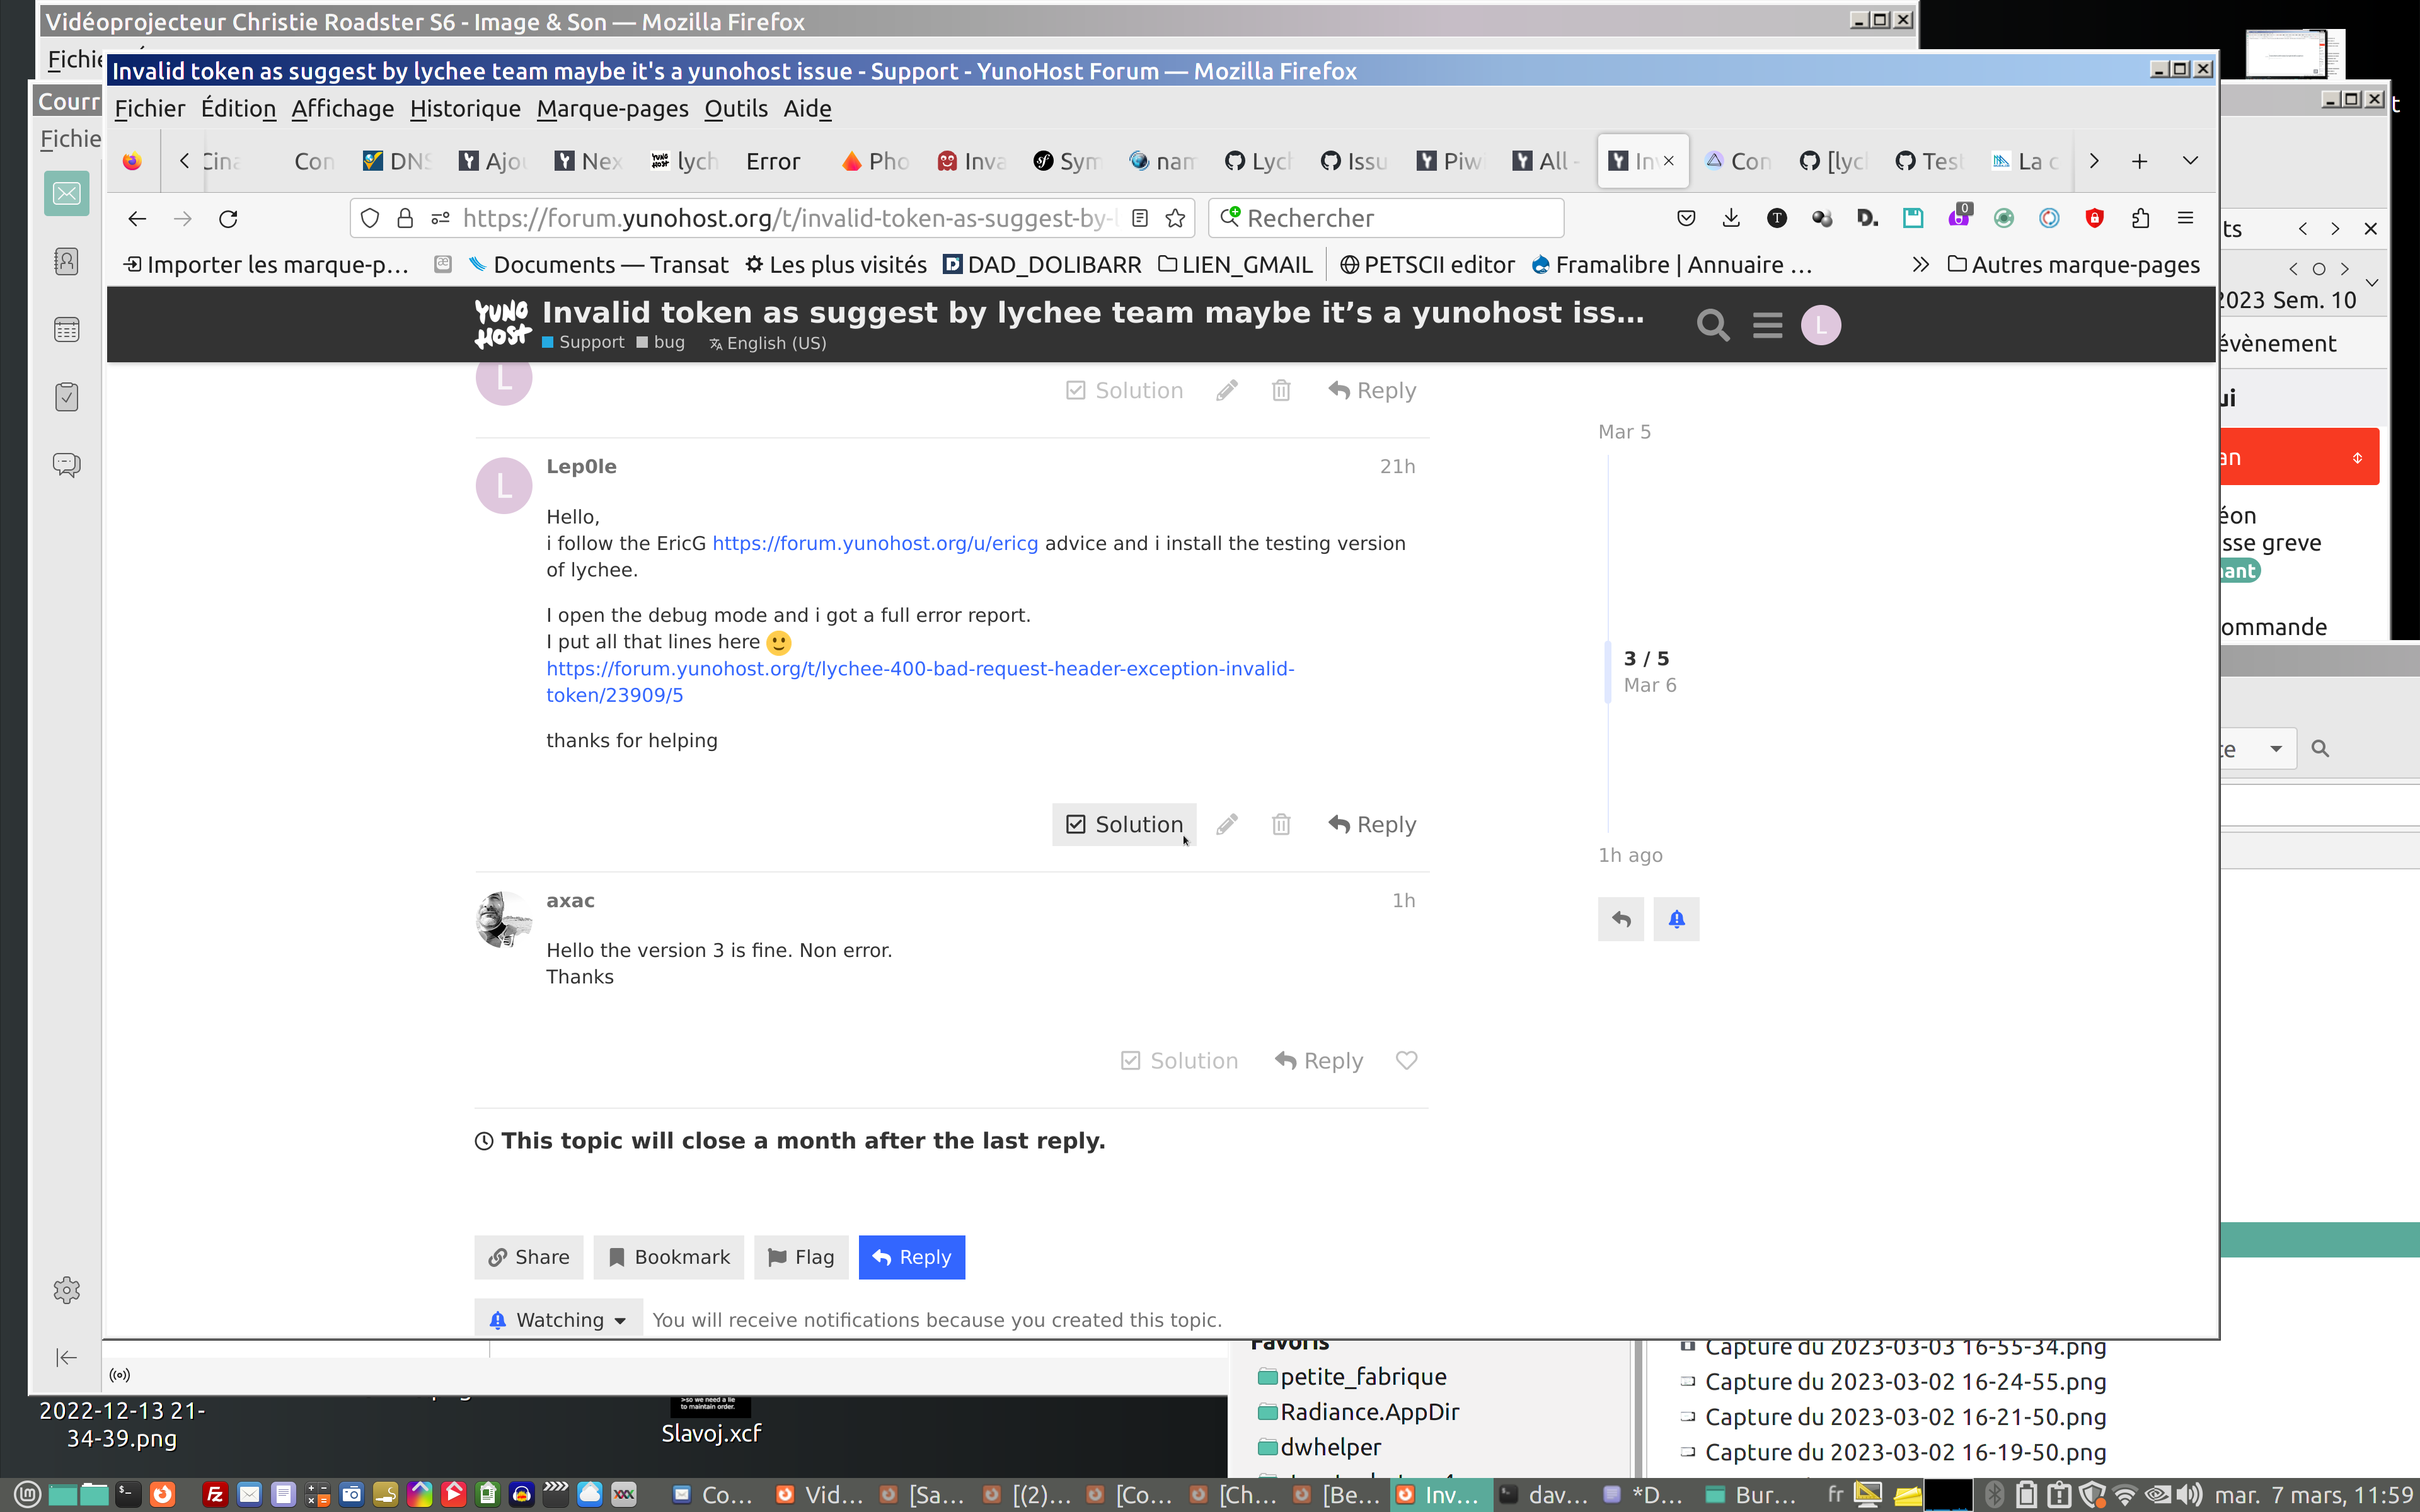The width and height of the screenshot is (2420, 1512).
Task: Click the pencil edit icon on Lep0le's post
Action: tap(1227, 824)
